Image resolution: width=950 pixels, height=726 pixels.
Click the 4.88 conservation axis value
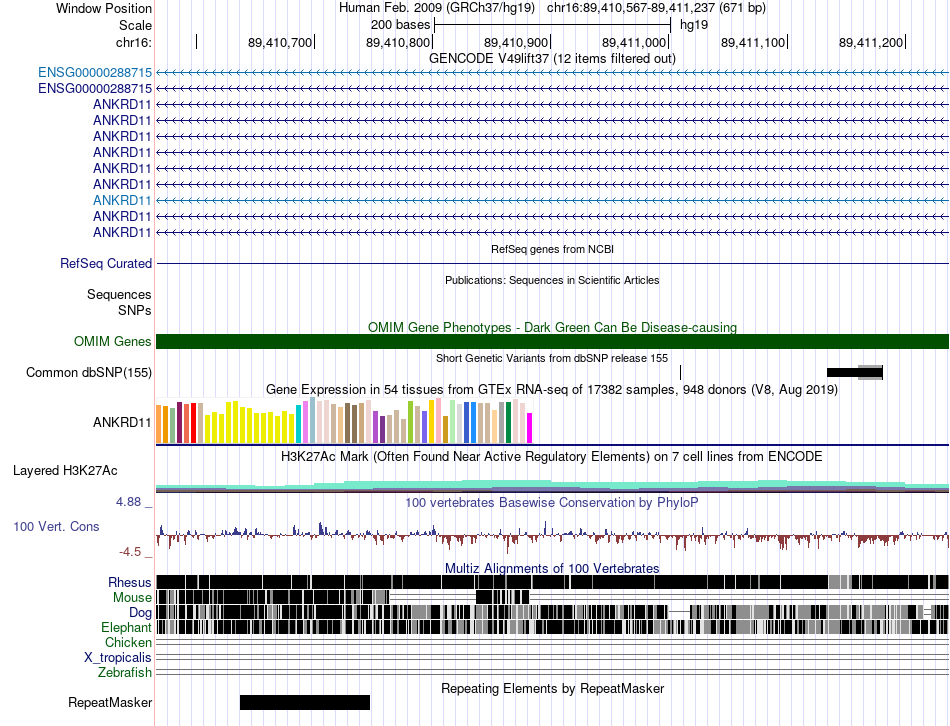[x=128, y=502]
